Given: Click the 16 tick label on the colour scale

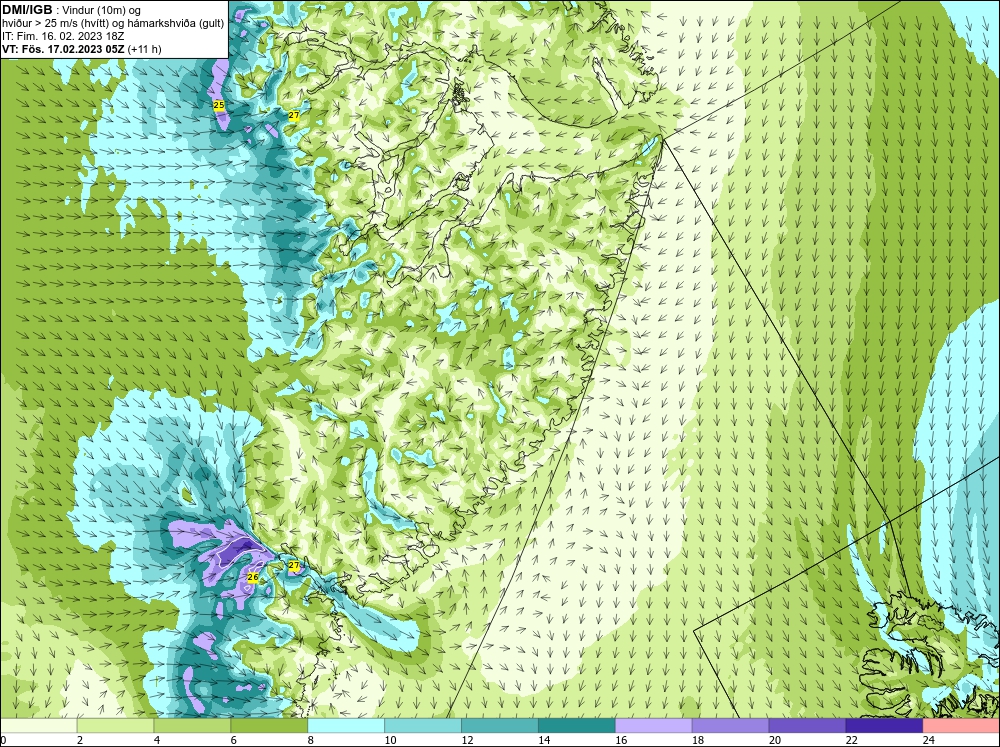Looking at the screenshot, I should 621,740.
